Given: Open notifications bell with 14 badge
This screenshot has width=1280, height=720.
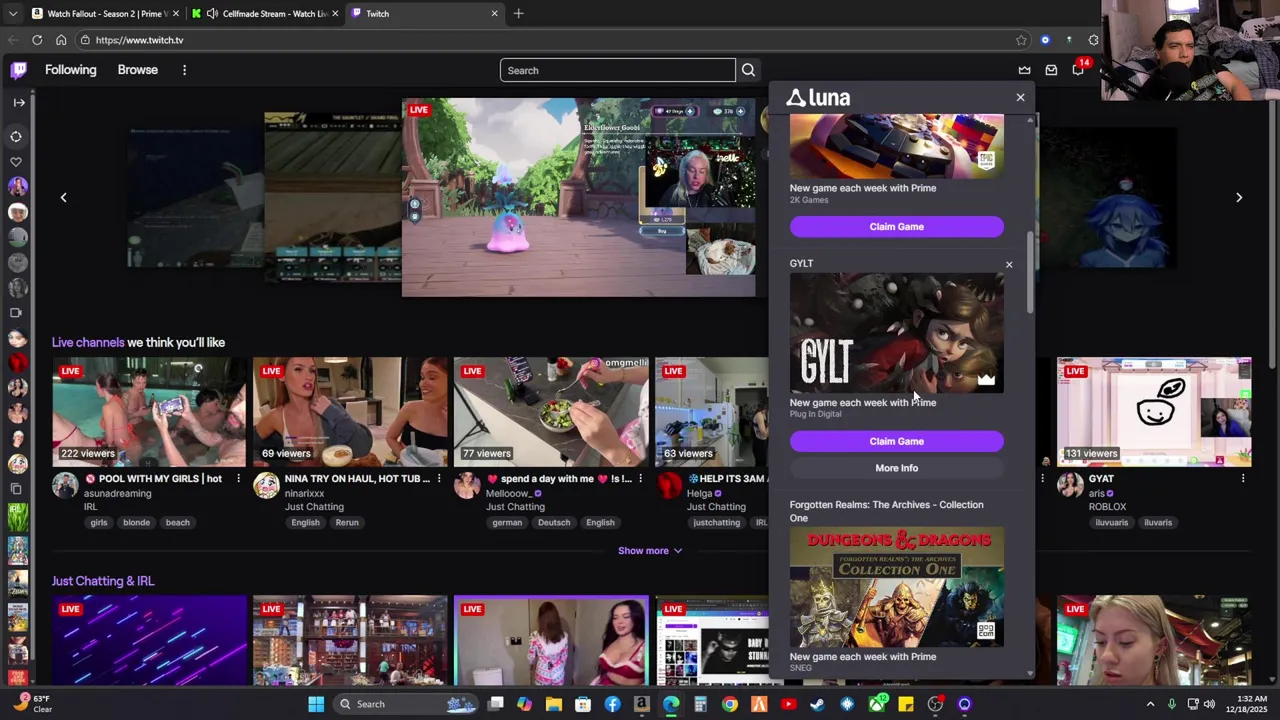Looking at the screenshot, I should pos(1078,69).
